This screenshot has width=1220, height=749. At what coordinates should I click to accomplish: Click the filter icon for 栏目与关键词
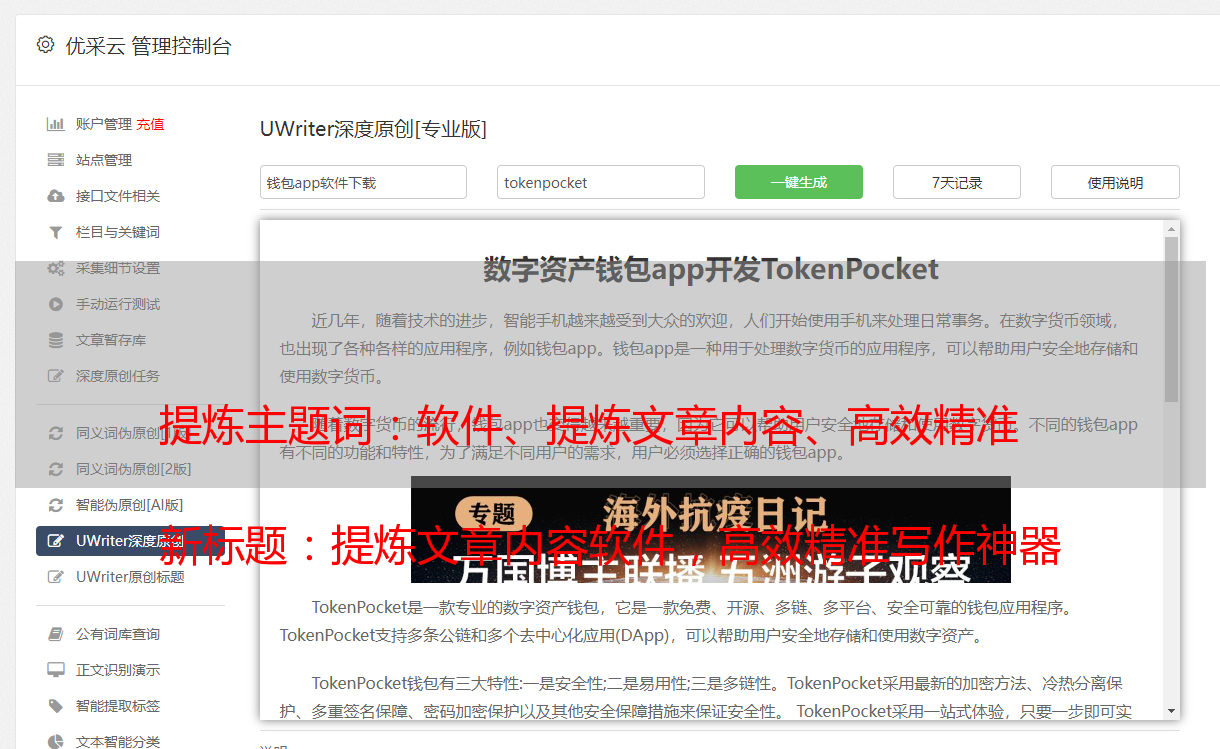56,232
